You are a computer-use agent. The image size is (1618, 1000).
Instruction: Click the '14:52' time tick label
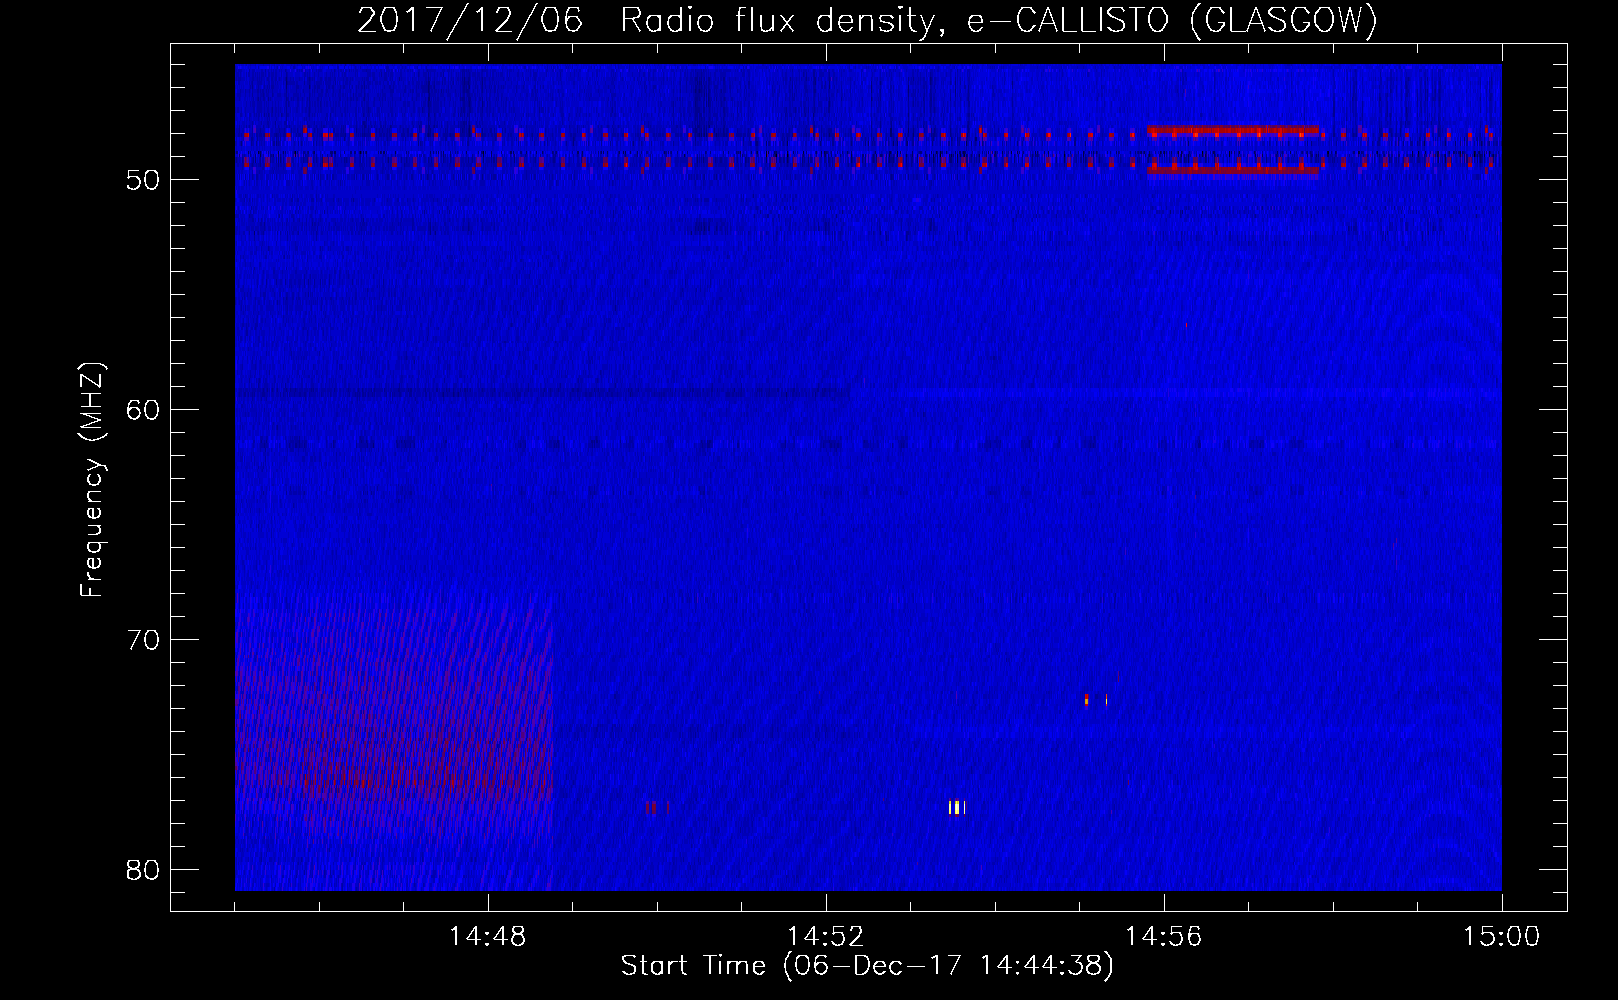coord(826,936)
